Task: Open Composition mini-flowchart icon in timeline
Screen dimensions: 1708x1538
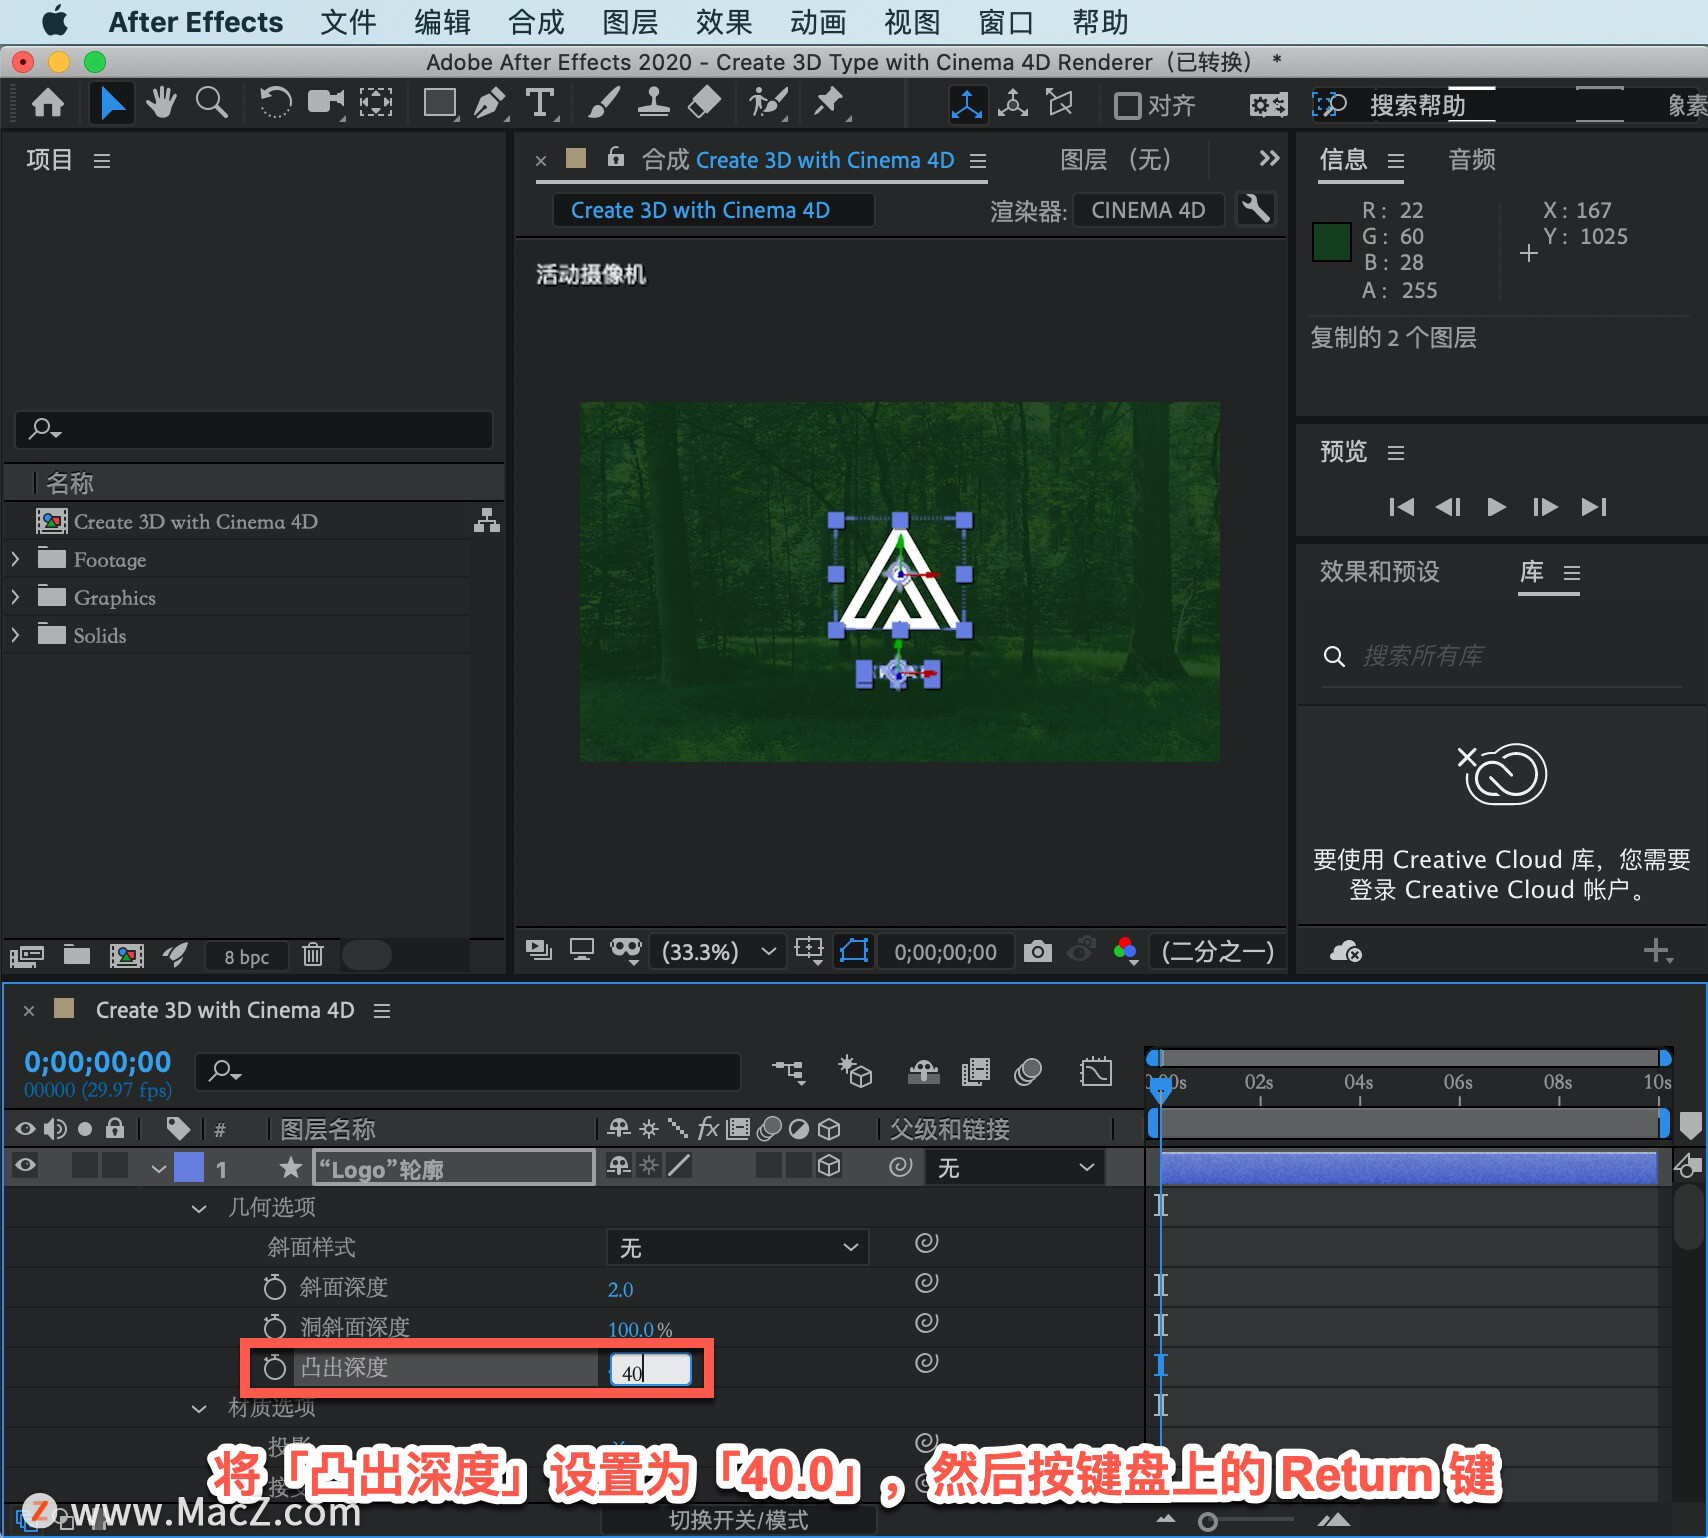Action: click(x=789, y=1072)
